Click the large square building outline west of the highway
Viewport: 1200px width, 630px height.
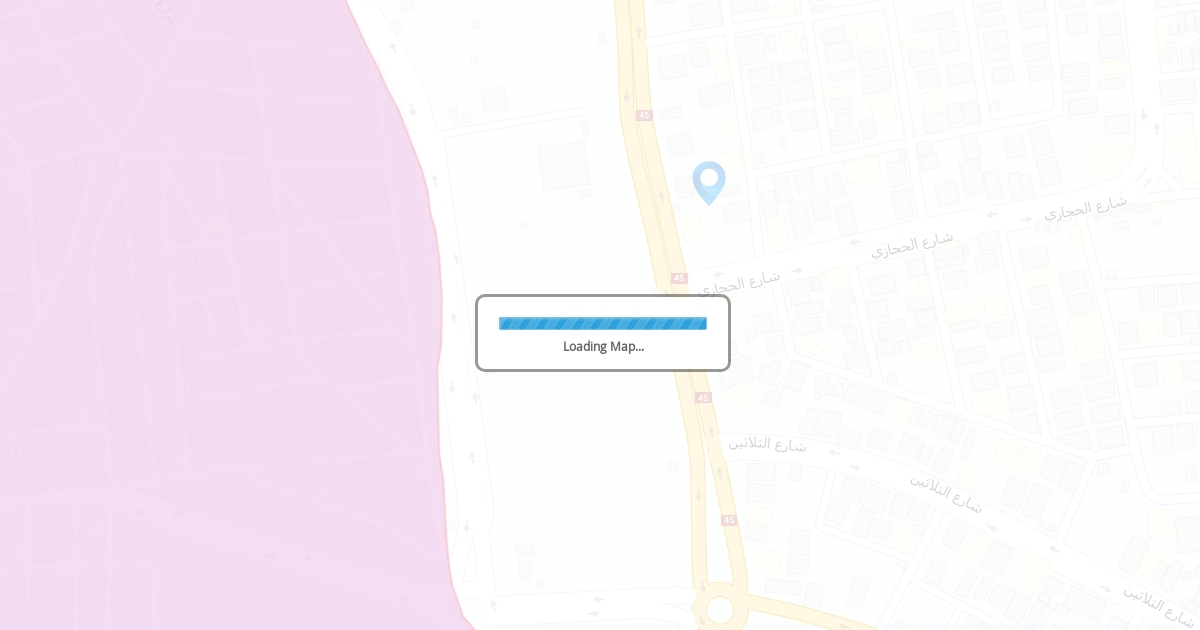tap(564, 166)
